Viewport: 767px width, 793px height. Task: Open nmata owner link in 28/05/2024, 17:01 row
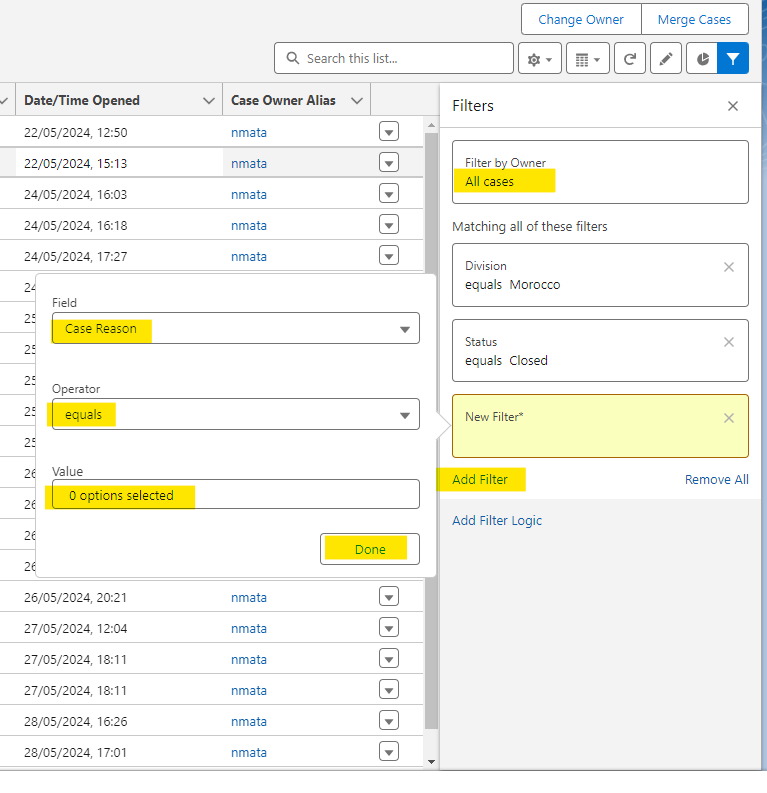click(249, 753)
